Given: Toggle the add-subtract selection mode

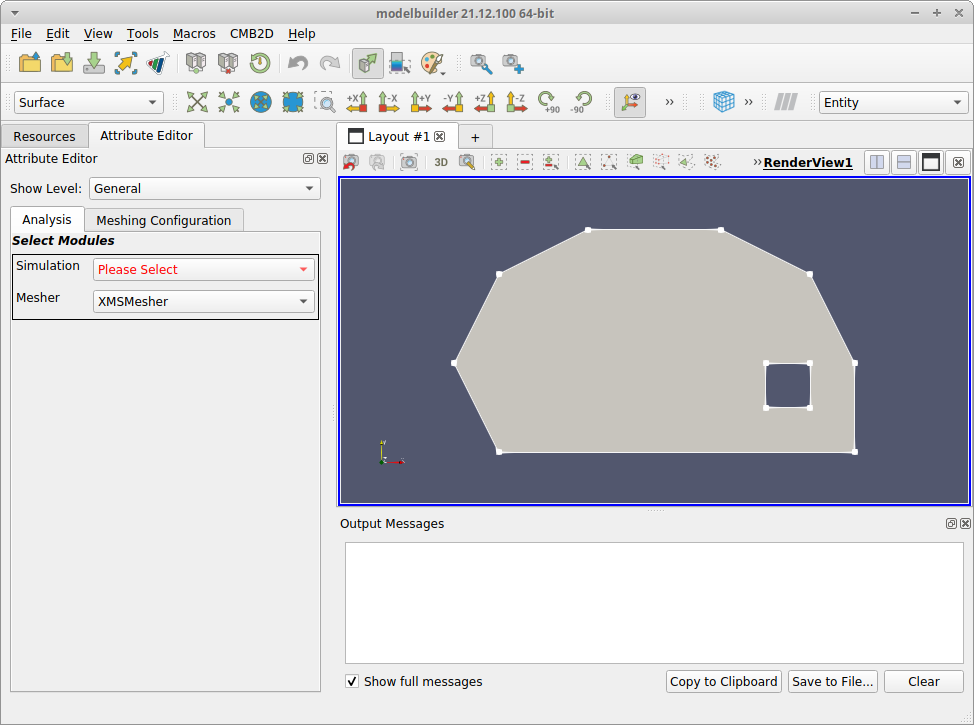Looking at the screenshot, I should [550, 162].
